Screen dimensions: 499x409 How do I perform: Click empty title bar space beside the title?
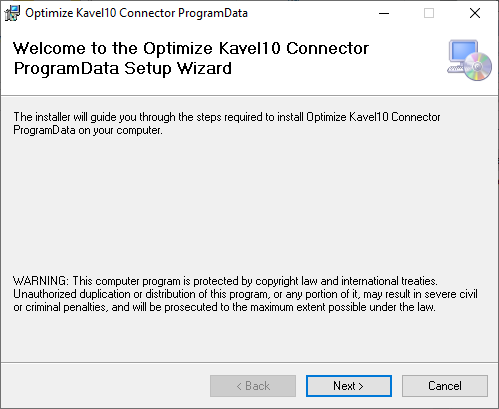click(310, 13)
